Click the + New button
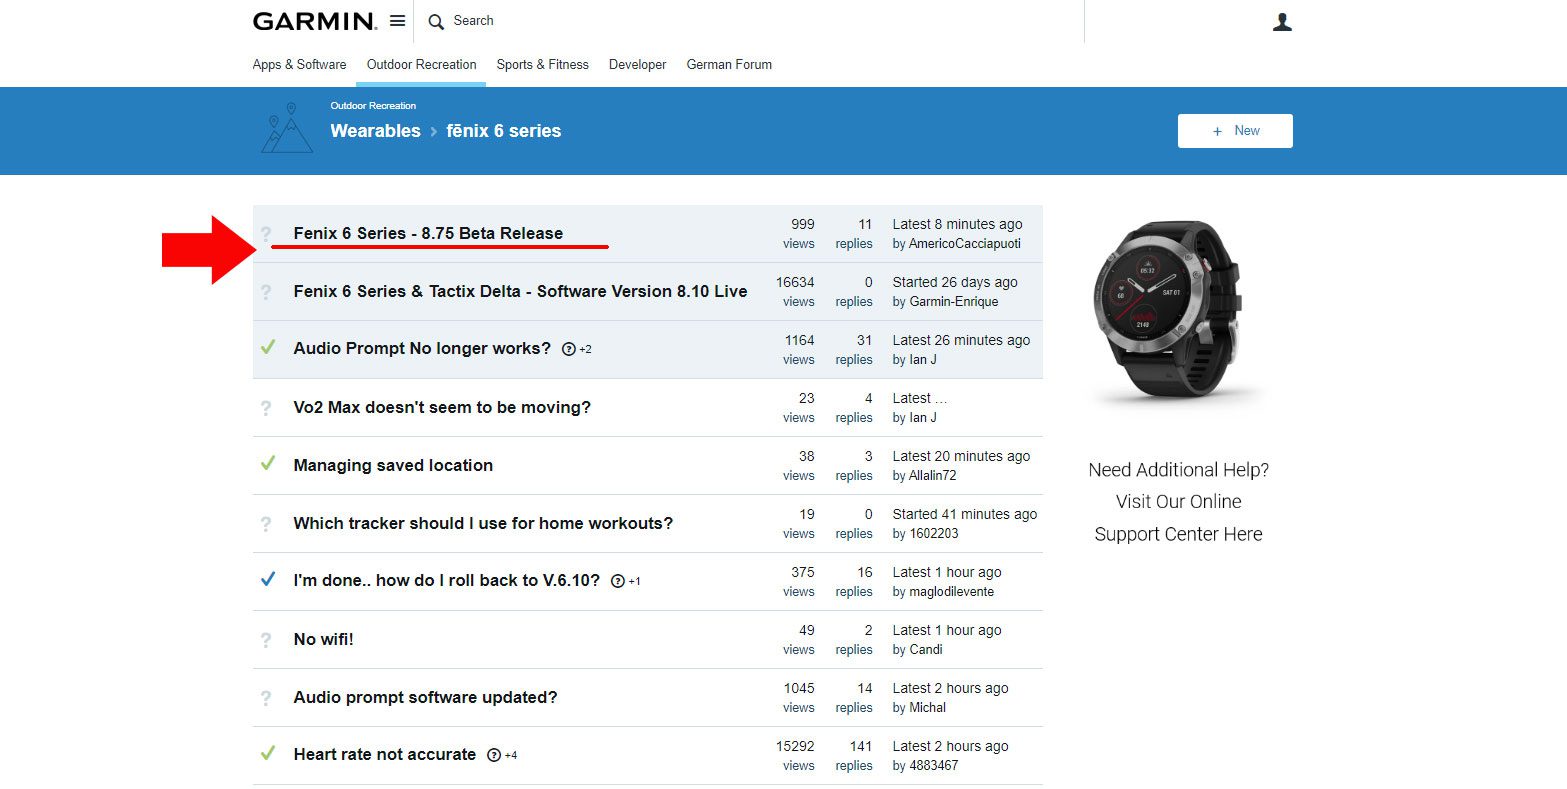1567x789 pixels. tap(1235, 131)
